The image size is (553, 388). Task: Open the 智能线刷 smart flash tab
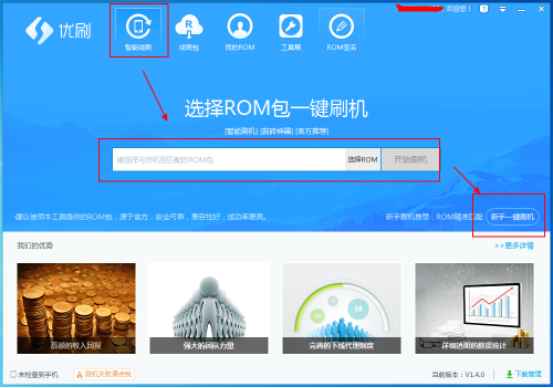(x=138, y=31)
